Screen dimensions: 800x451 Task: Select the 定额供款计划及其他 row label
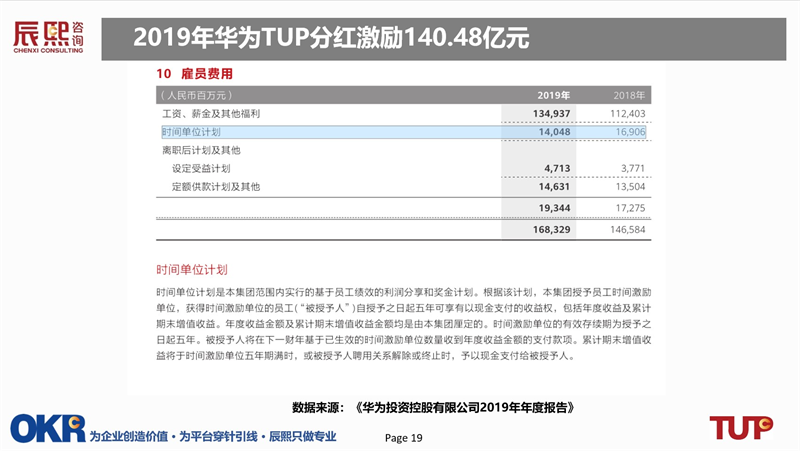(216, 187)
